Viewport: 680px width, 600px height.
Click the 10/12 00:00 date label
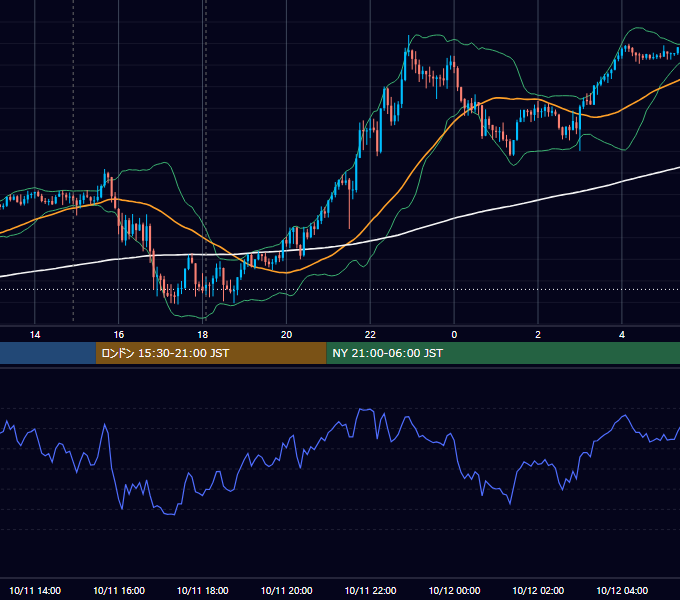454,590
